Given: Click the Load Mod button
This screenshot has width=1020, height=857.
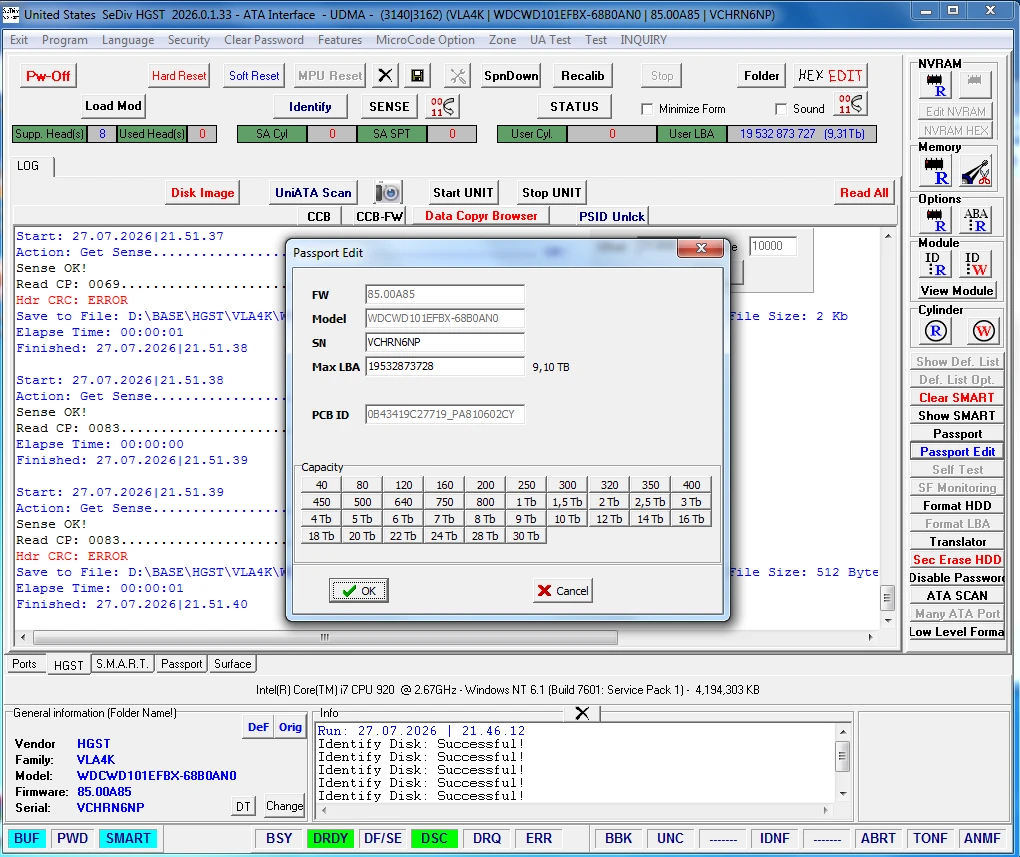Looking at the screenshot, I should point(113,105).
